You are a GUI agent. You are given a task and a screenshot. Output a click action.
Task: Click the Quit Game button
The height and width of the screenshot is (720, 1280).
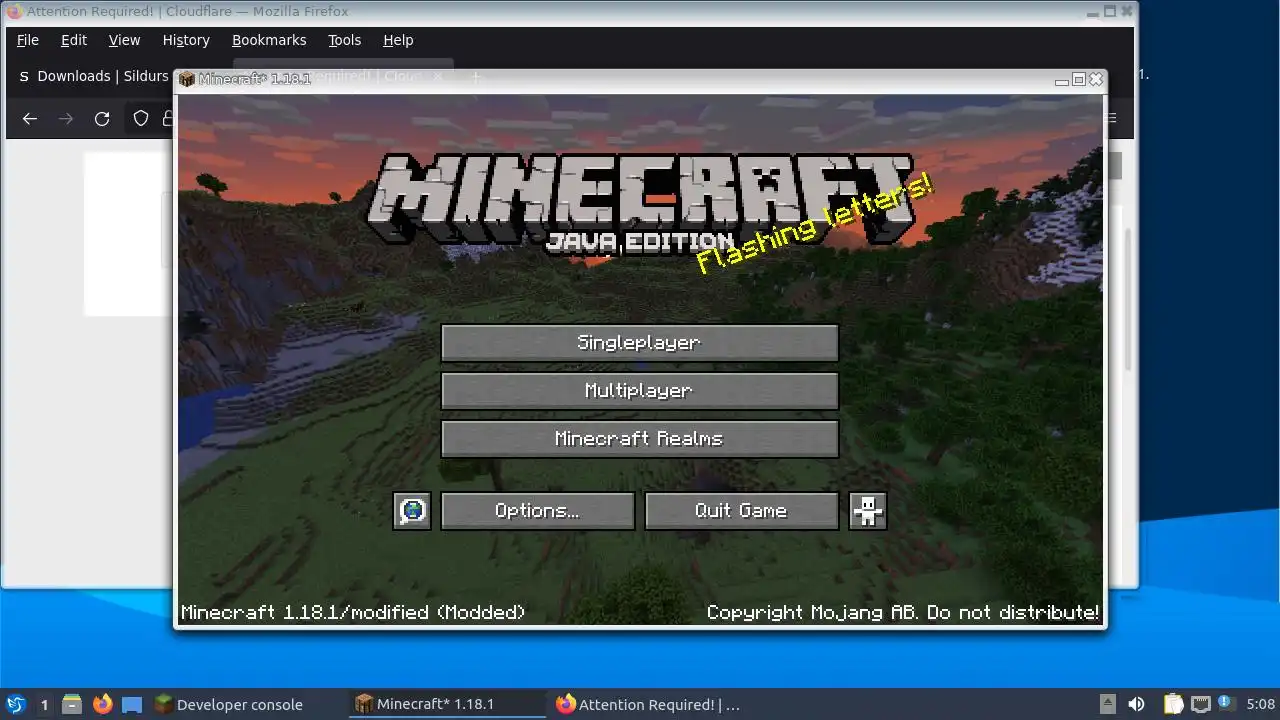pos(741,510)
